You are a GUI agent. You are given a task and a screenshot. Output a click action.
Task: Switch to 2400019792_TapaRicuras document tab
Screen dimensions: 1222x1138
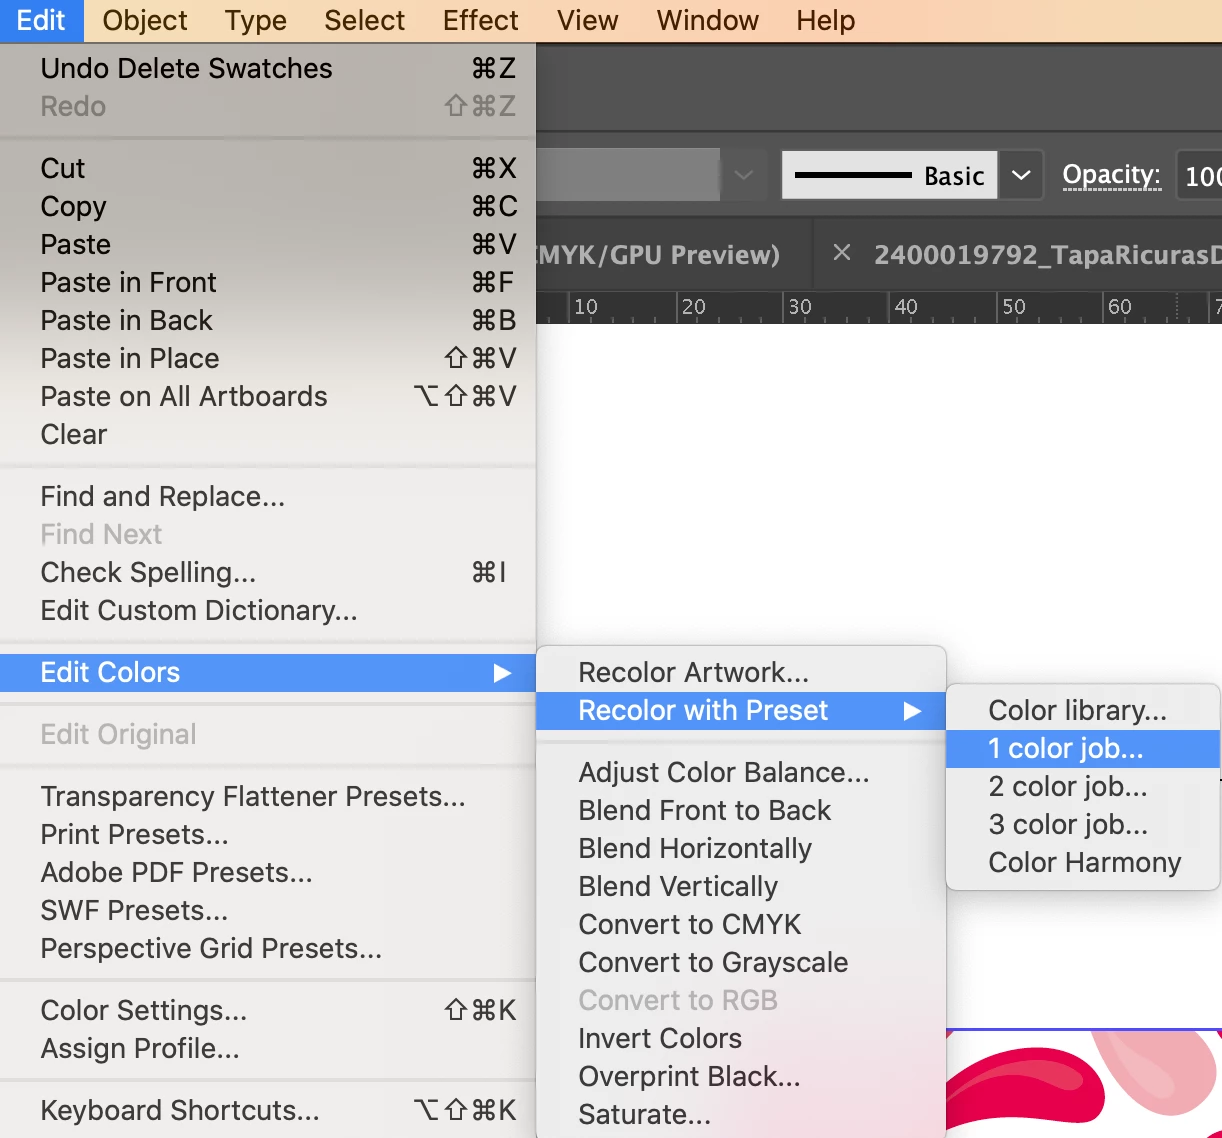point(1047,255)
